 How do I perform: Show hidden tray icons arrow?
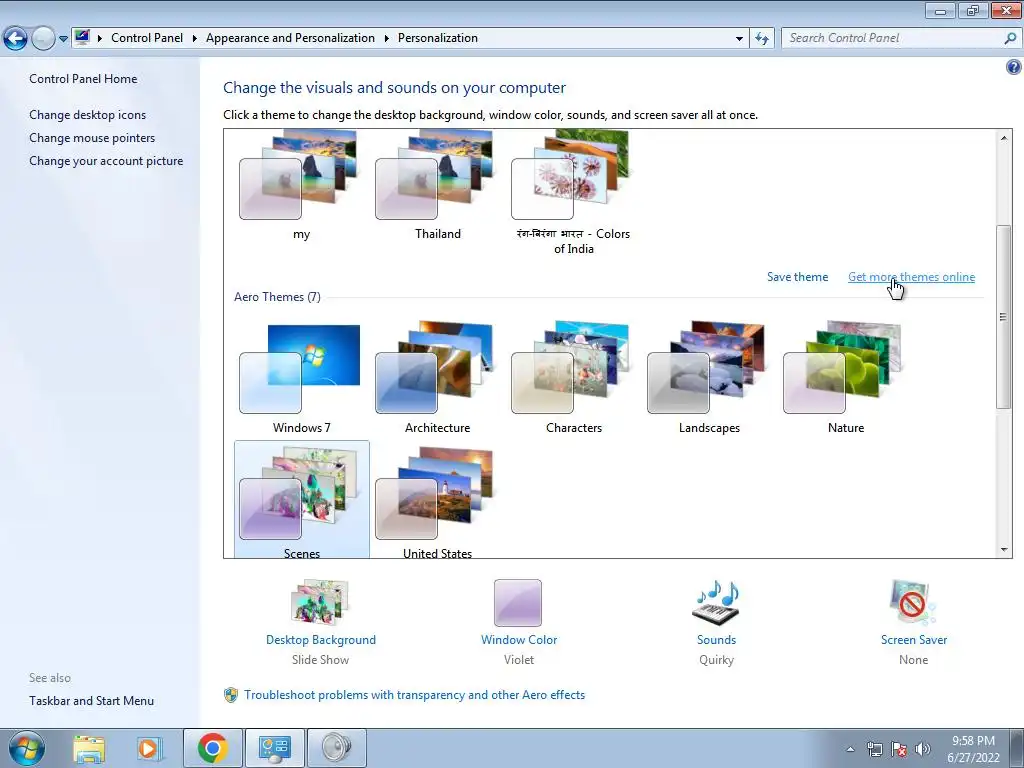pos(850,750)
